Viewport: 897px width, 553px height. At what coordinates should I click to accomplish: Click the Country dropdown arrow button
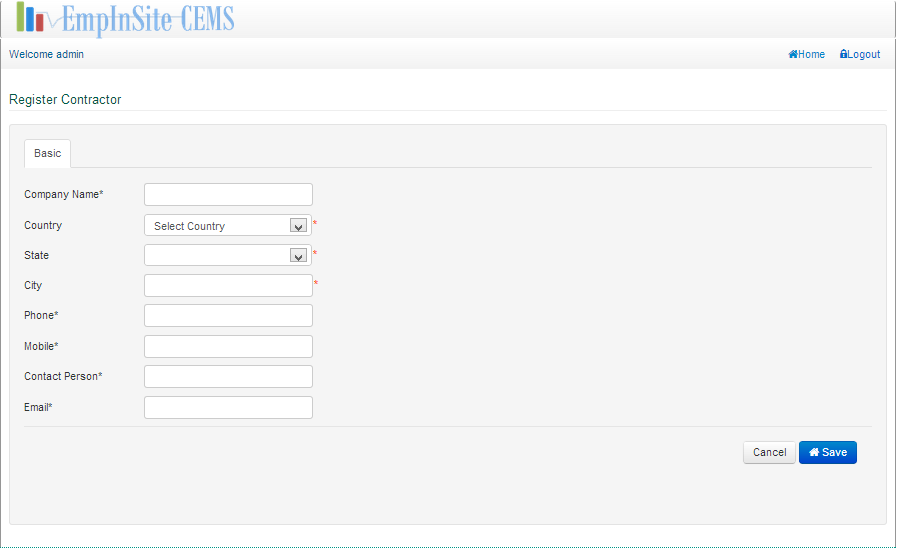click(x=298, y=226)
